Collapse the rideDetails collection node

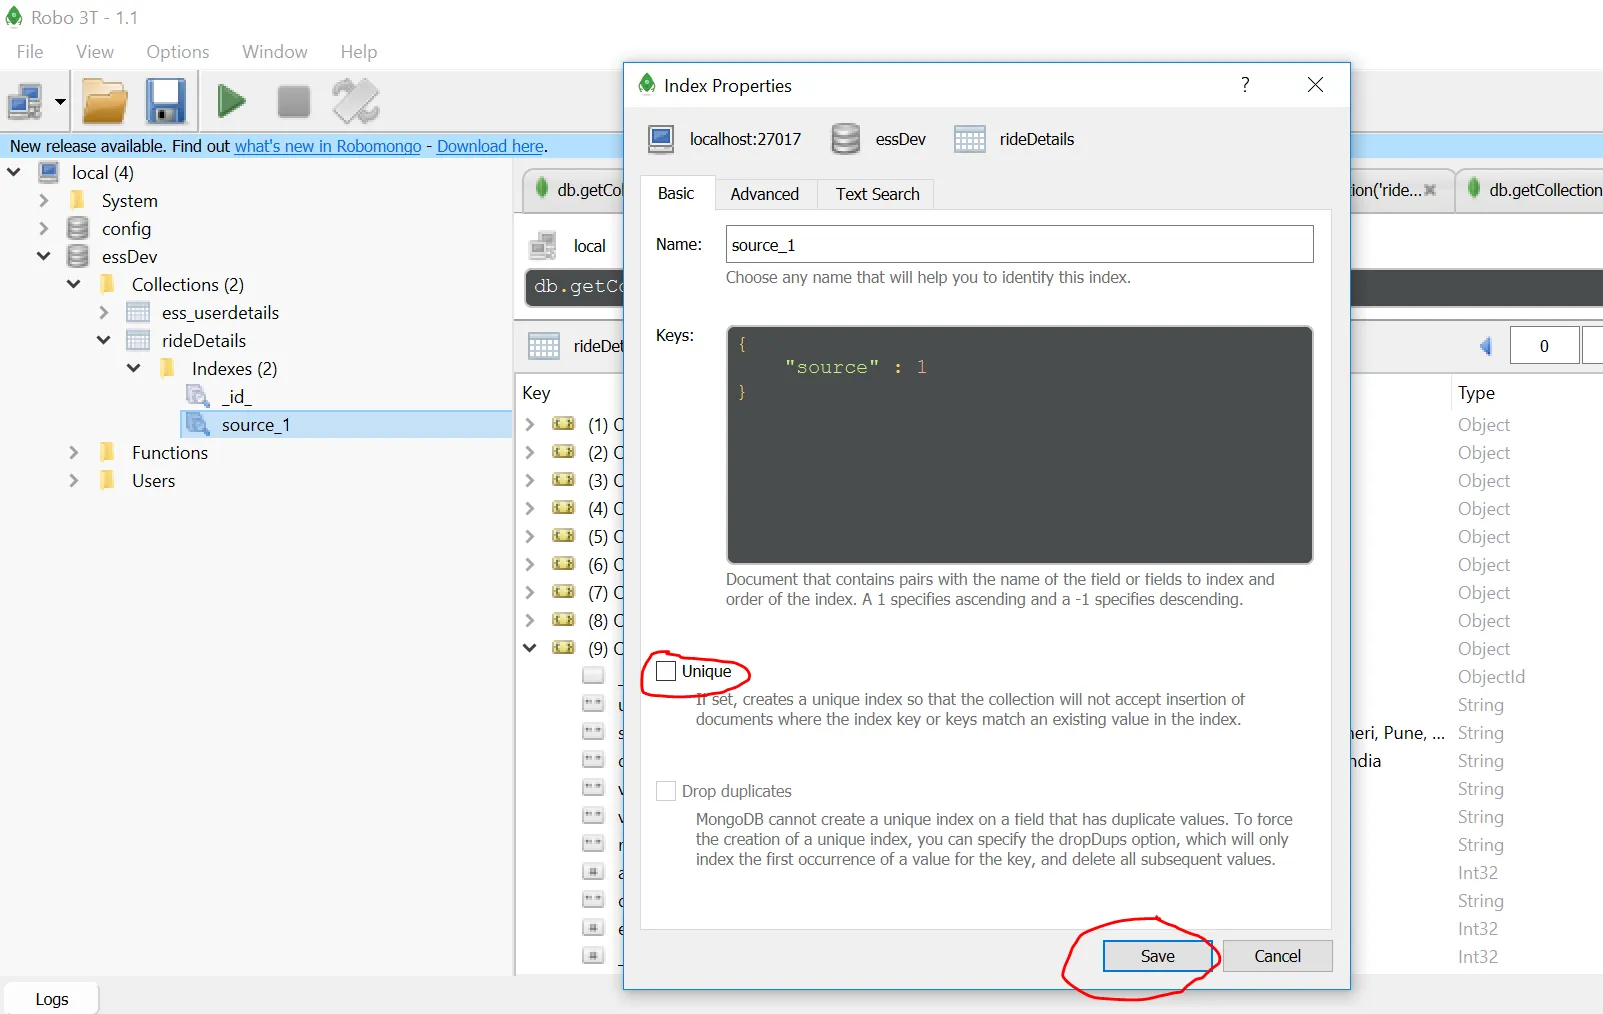(x=103, y=340)
